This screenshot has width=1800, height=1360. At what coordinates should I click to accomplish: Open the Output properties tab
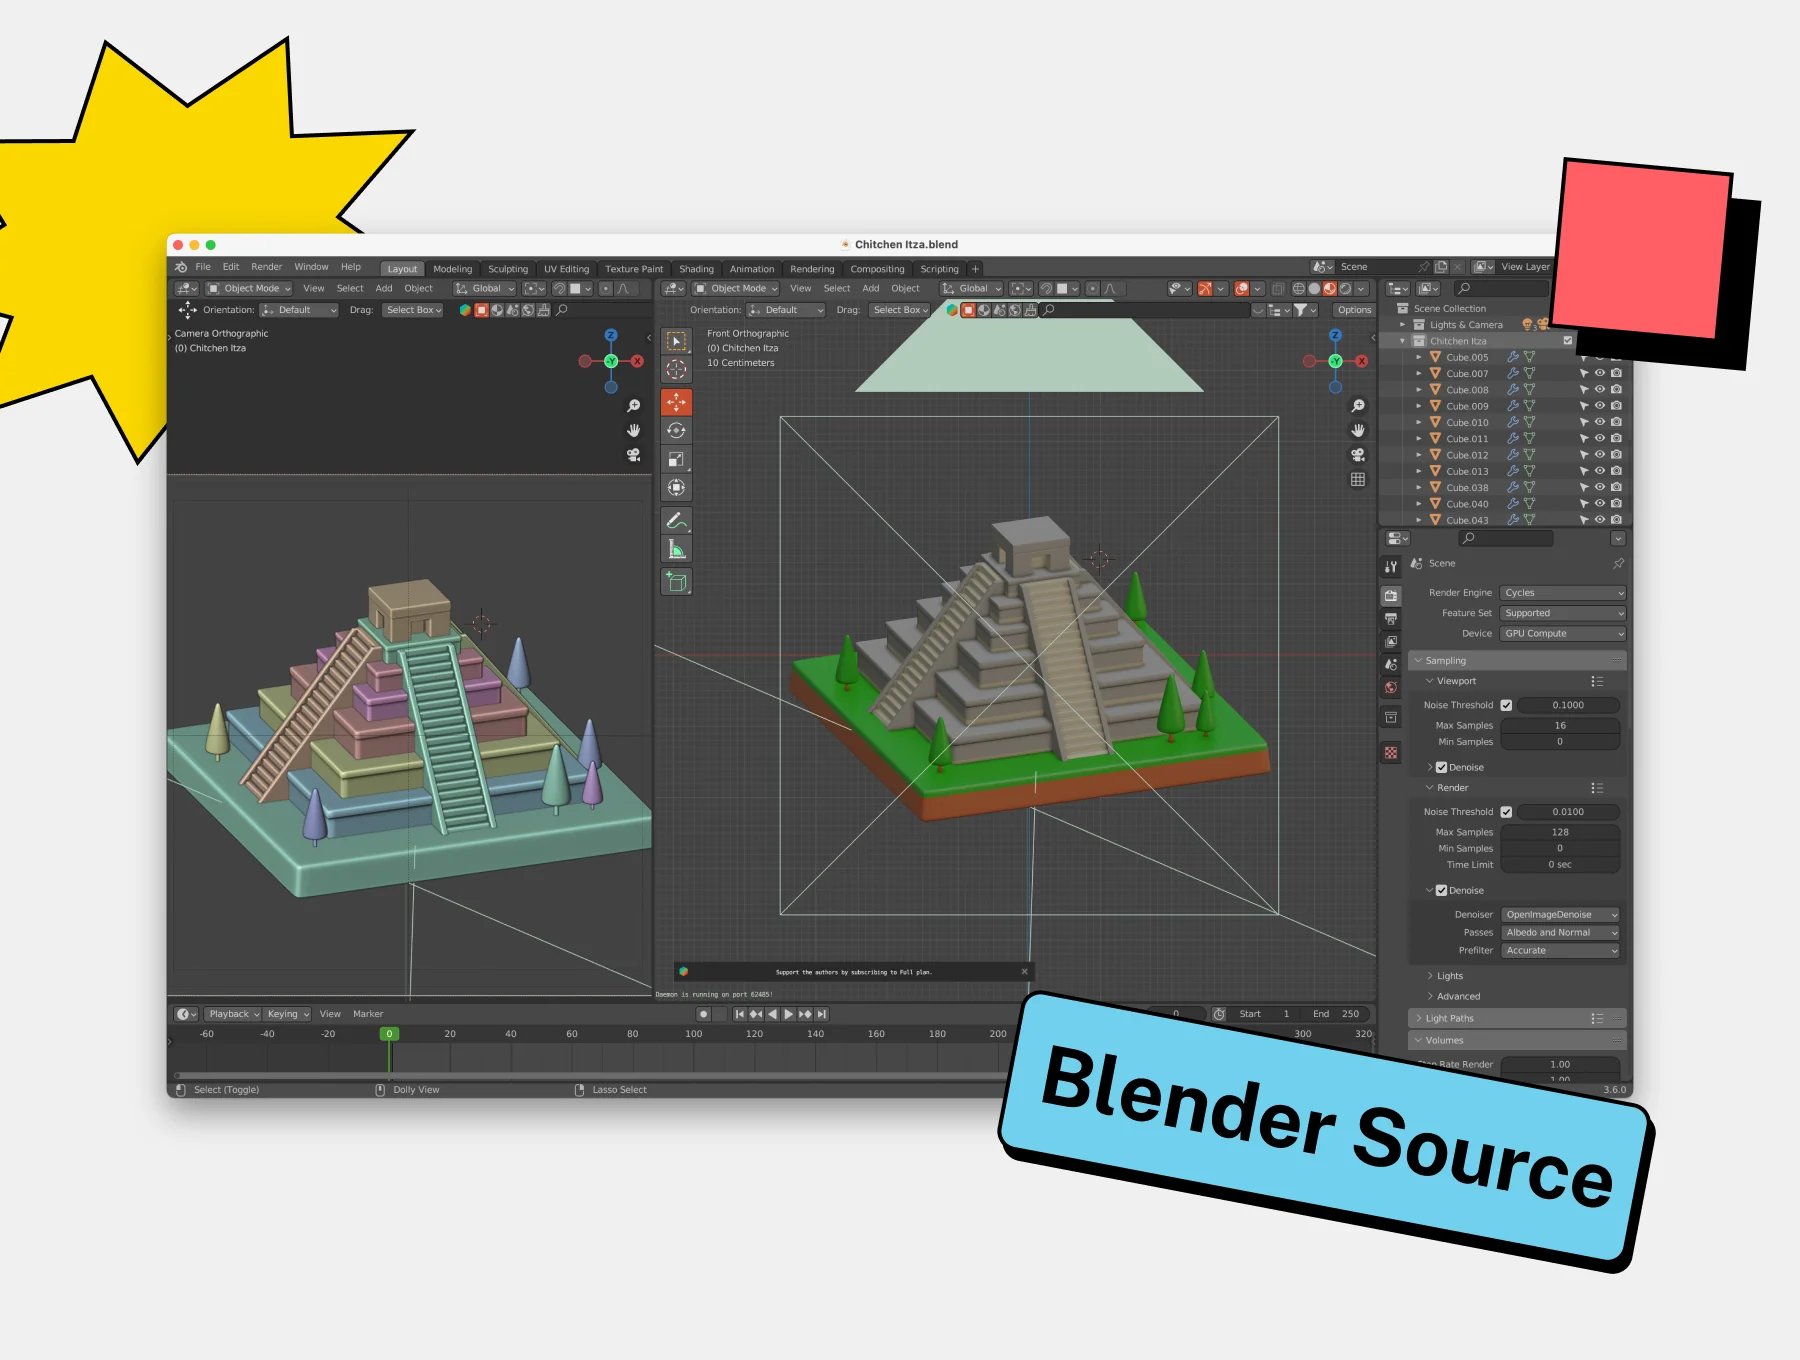click(x=1391, y=619)
